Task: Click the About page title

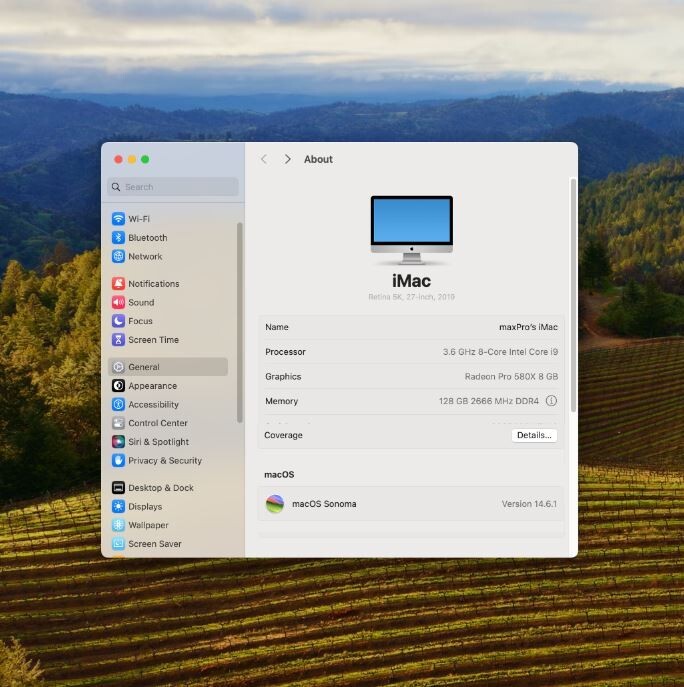Action: [319, 159]
